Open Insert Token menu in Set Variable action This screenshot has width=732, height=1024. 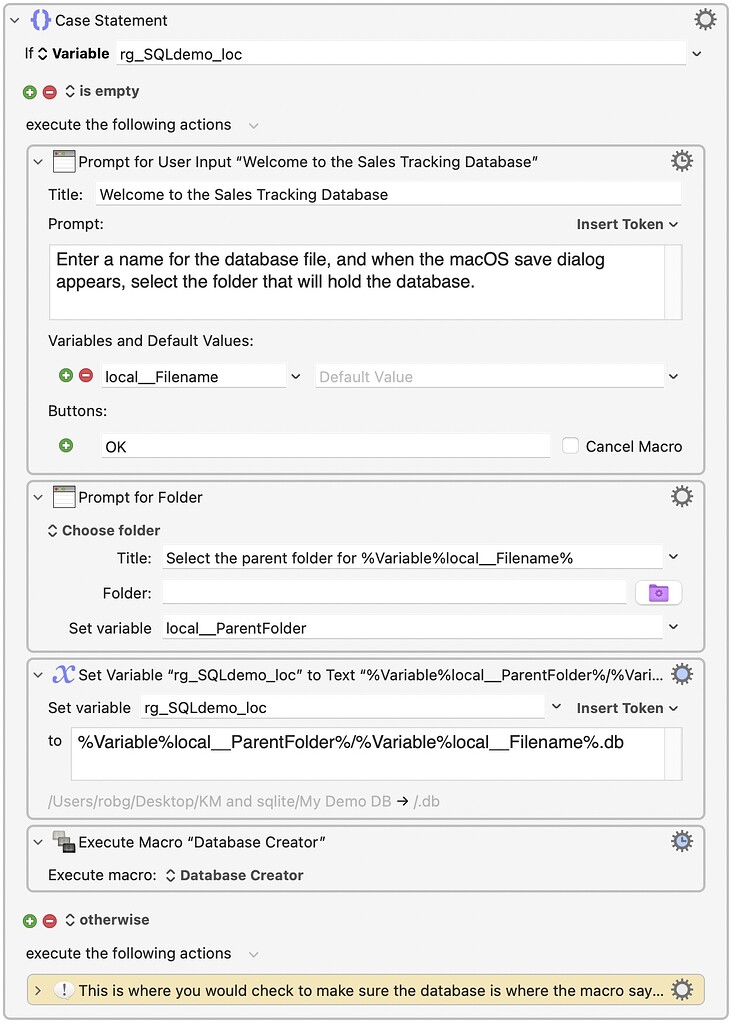627,708
